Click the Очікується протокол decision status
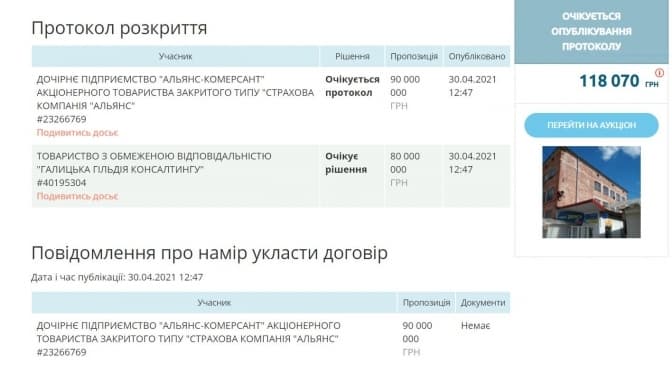Screen dimensions: 672x392 [x=352, y=86]
